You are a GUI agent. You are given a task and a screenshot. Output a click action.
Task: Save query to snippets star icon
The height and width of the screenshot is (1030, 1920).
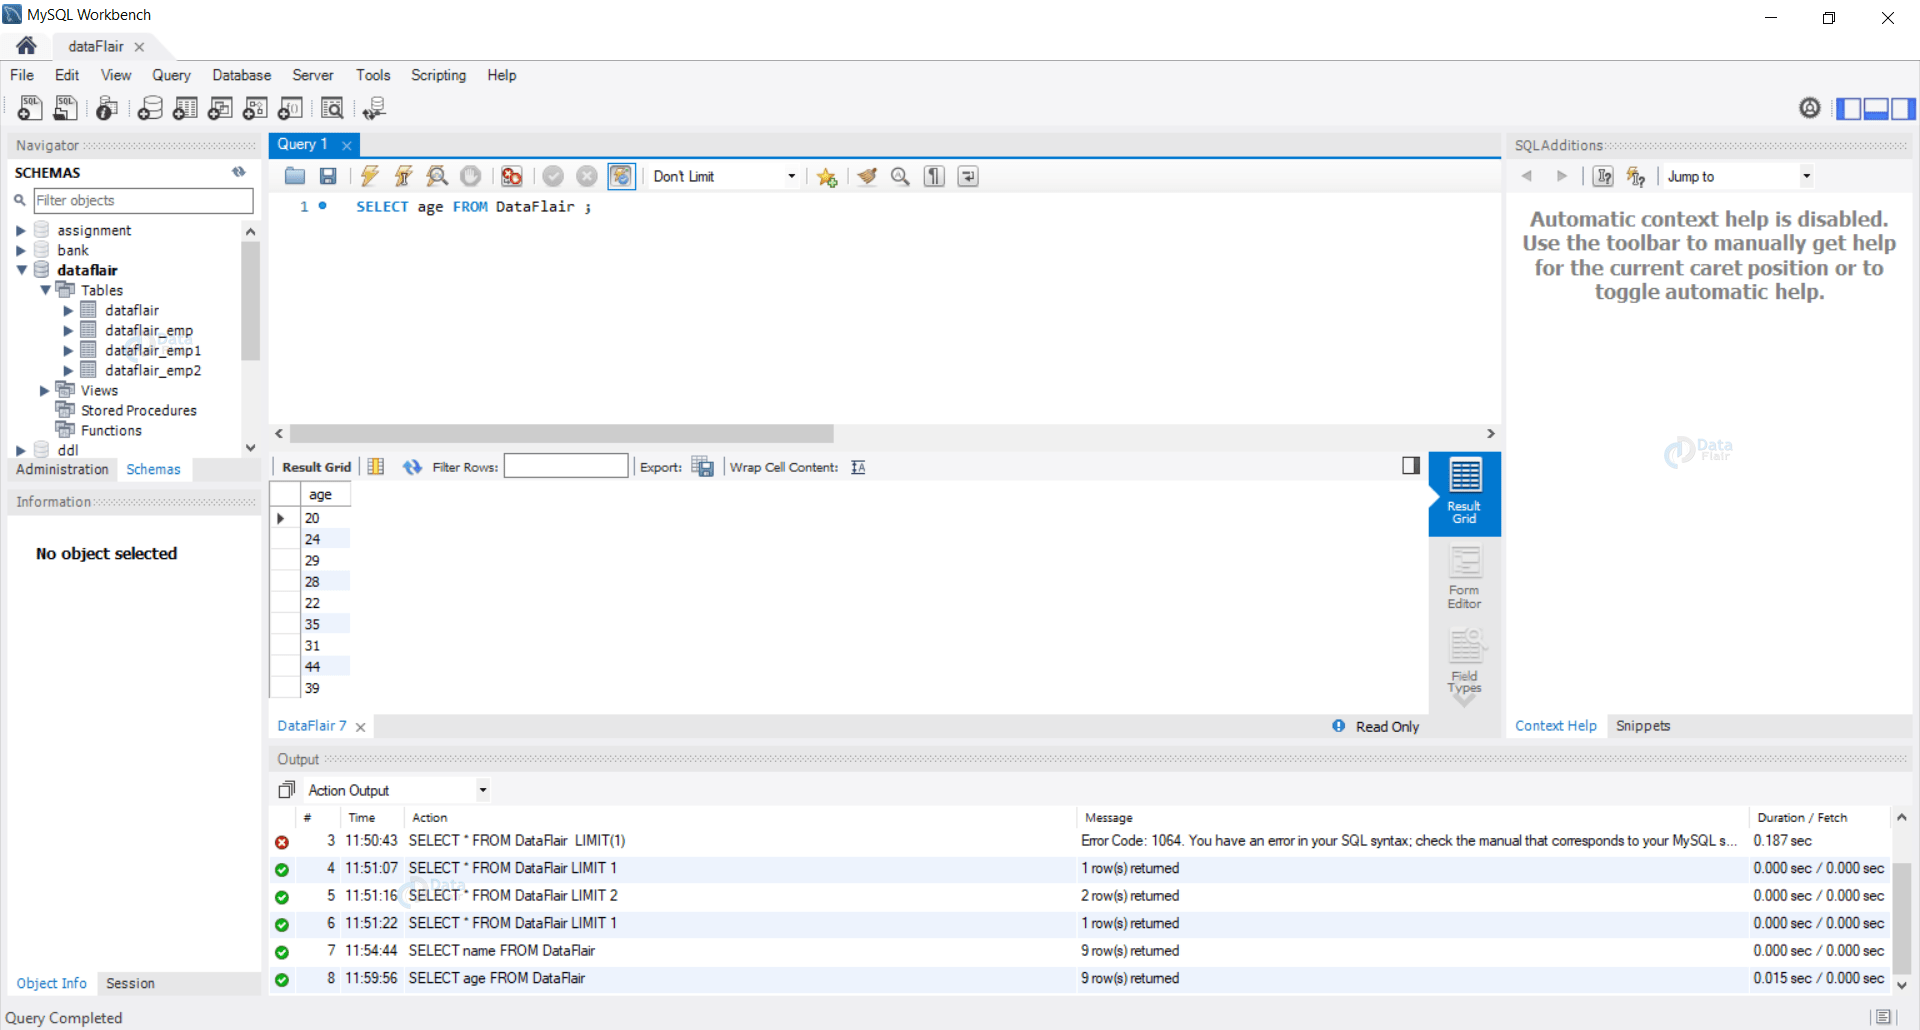(827, 176)
